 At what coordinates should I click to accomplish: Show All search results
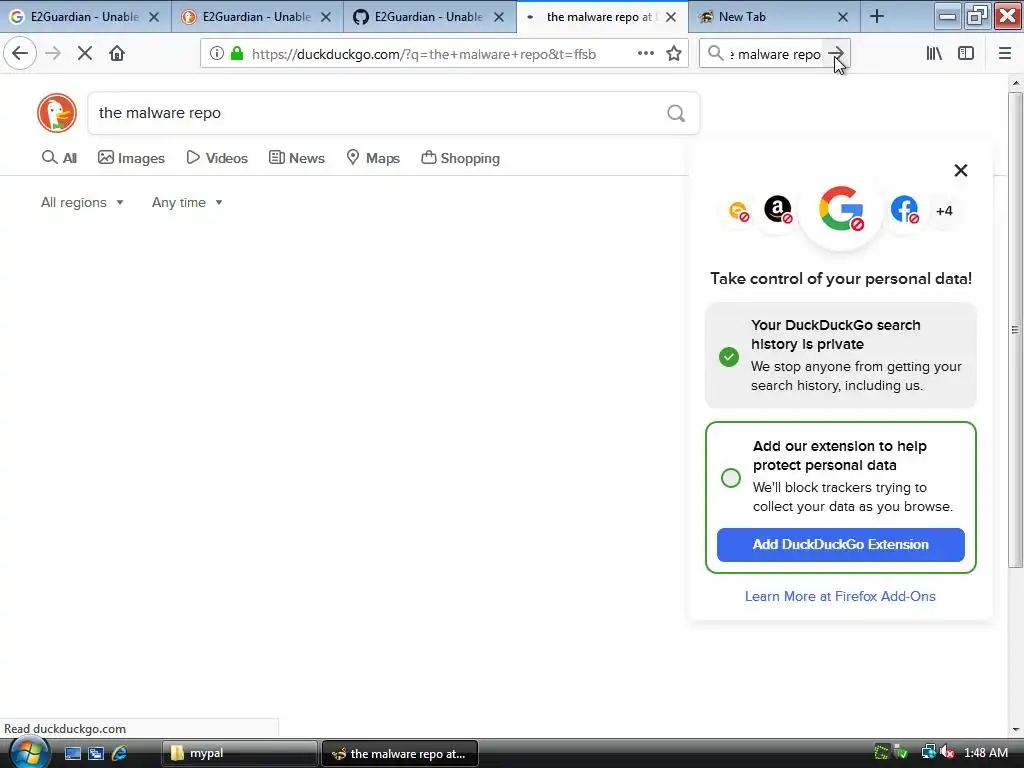pos(59,158)
